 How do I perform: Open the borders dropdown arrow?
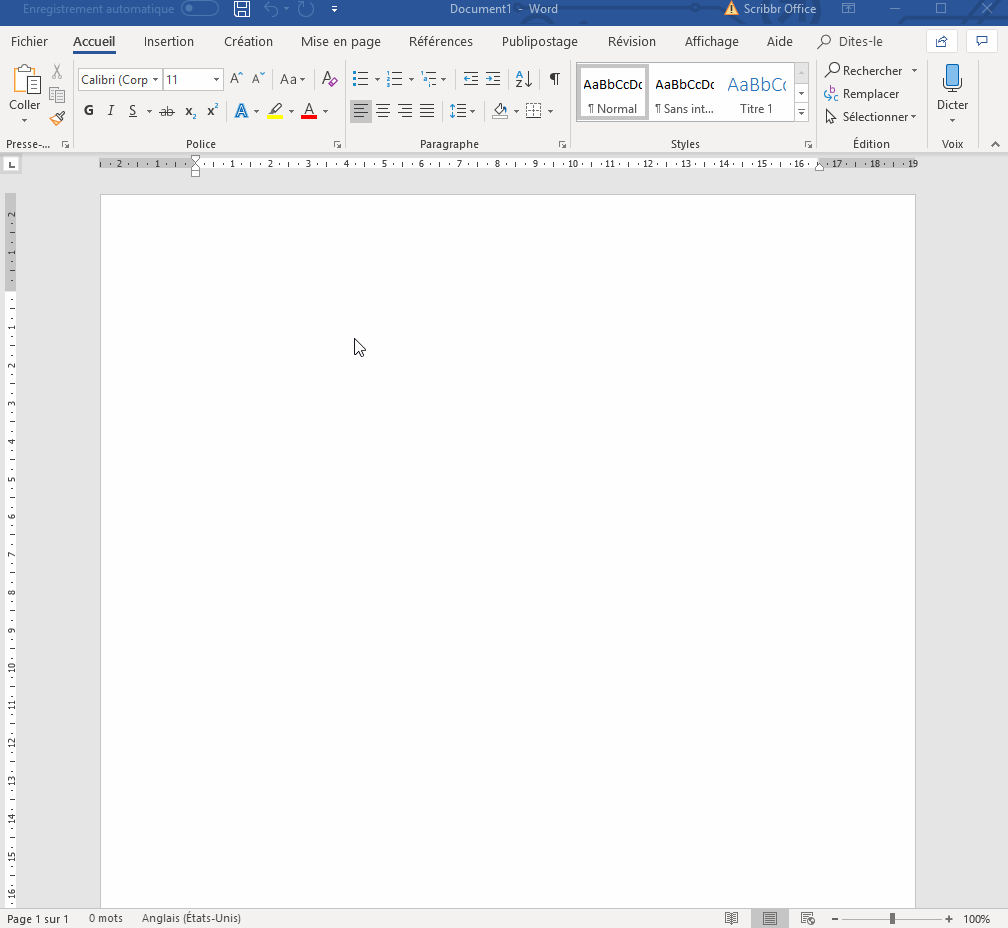coord(551,111)
